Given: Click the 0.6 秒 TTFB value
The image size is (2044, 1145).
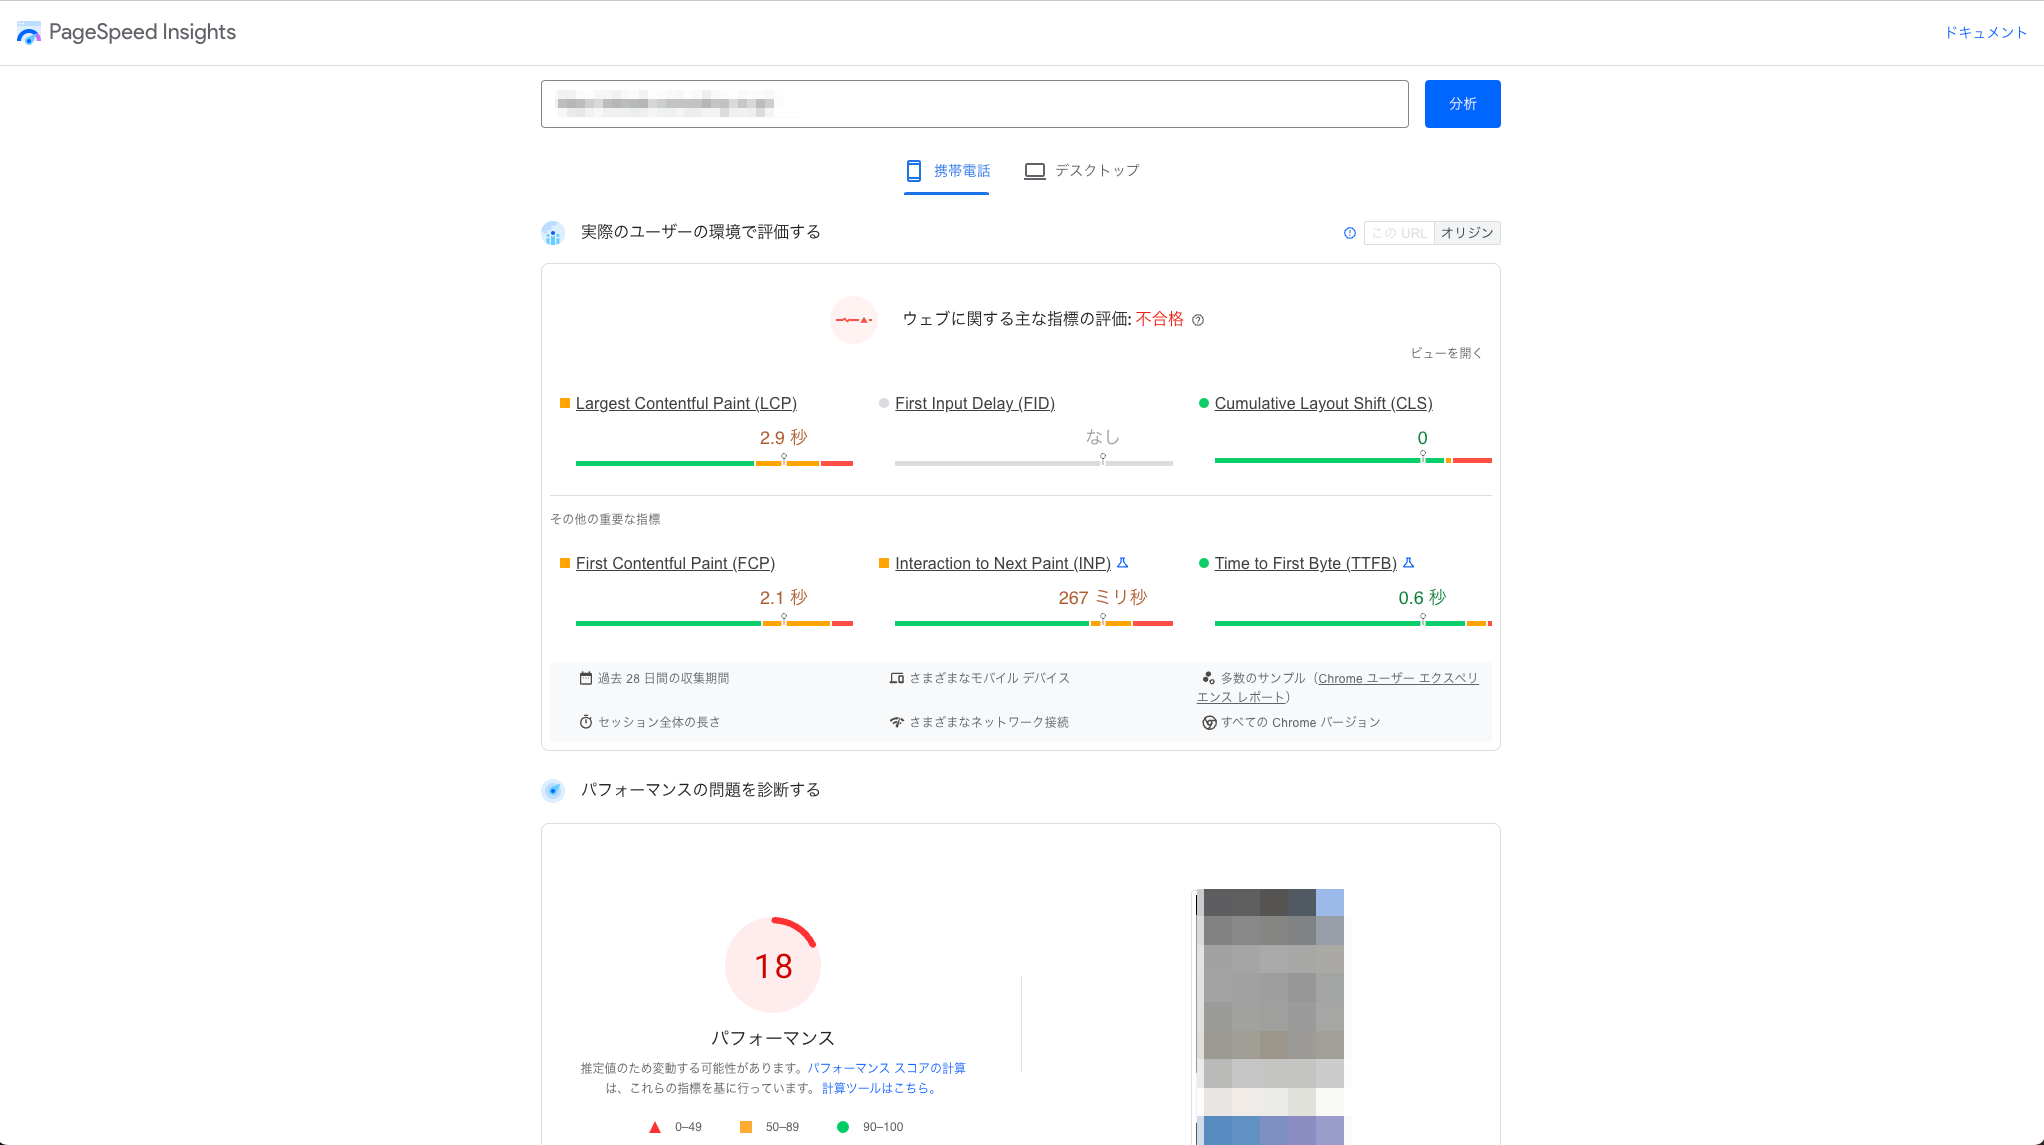Looking at the screenshot, I should (x=1422, y=597).
